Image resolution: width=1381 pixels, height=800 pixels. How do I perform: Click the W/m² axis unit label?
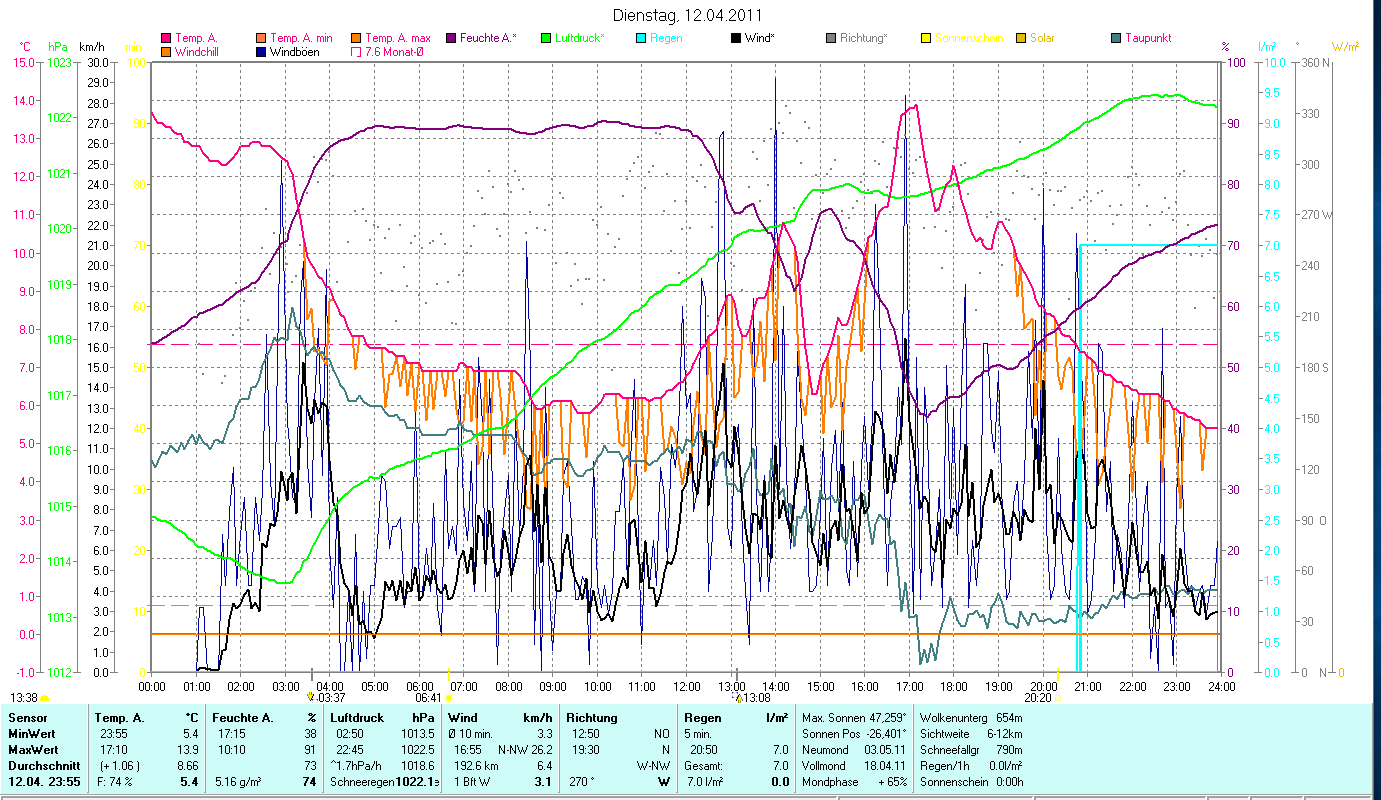click(x=1344, y=47)
